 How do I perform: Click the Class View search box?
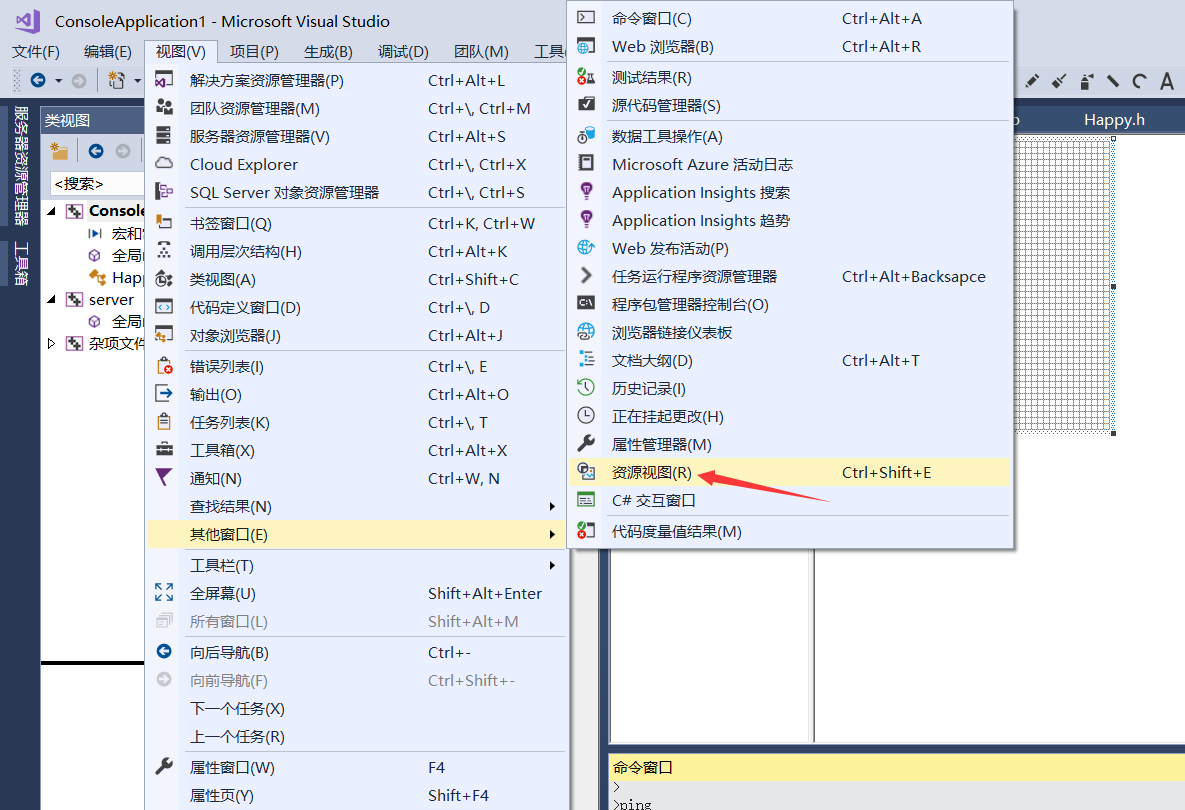pyautogui.click(x=97, y=184)
